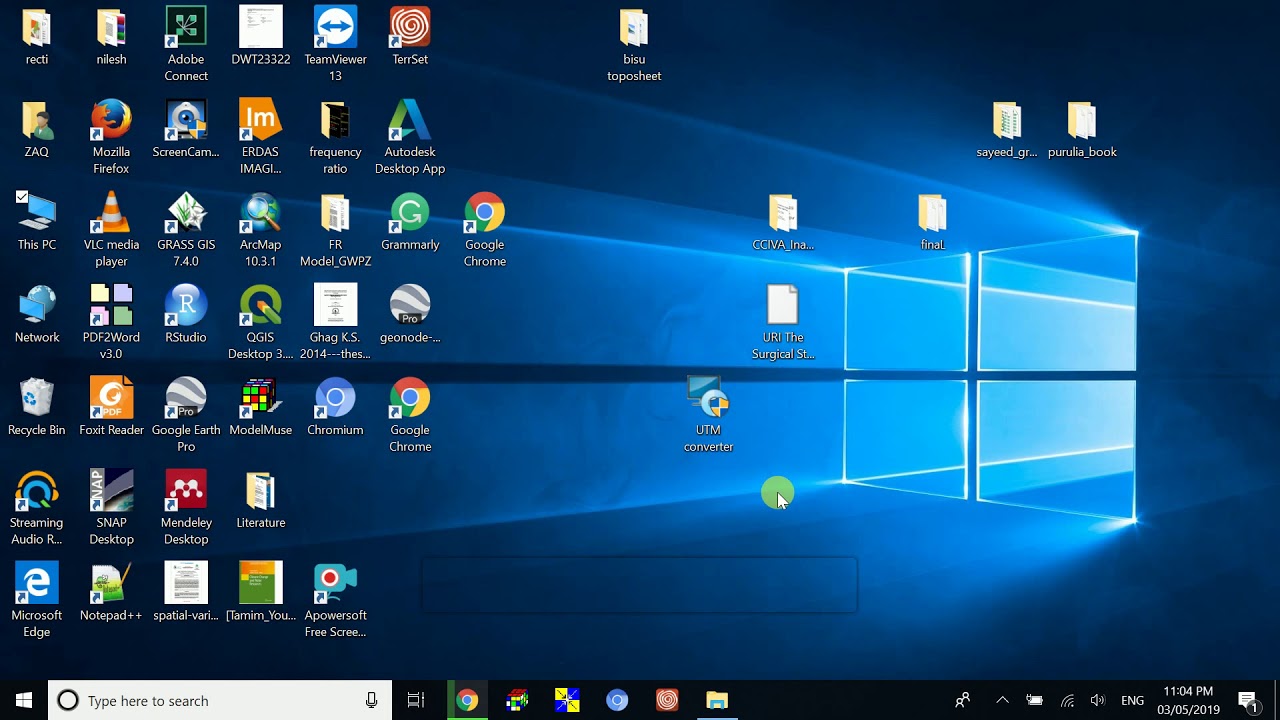Launch Adobe Connect shortcut

click(186, 45)
